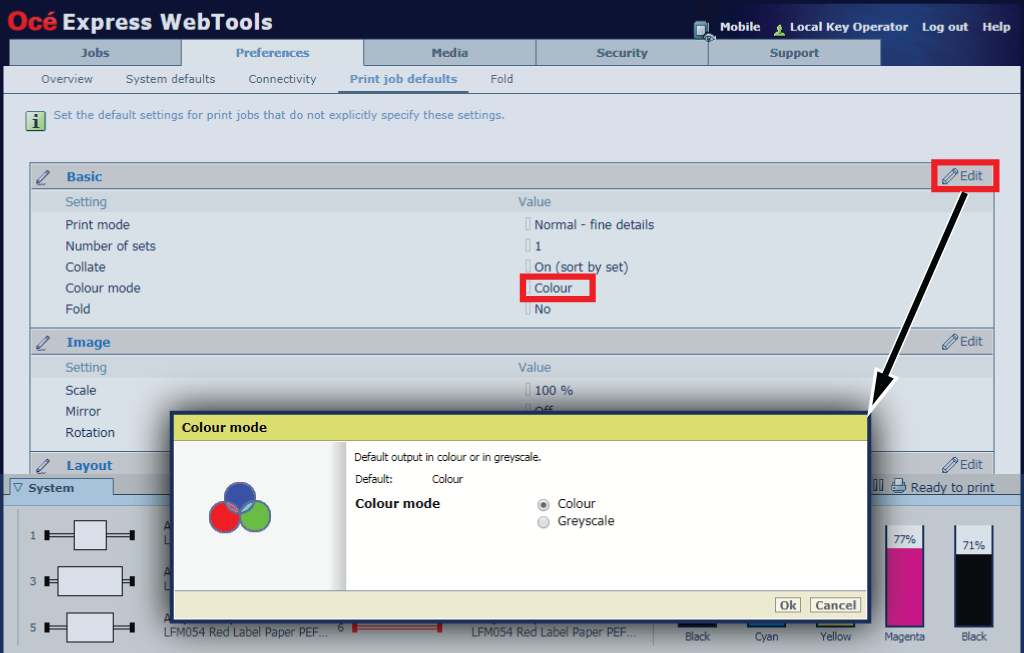Select the Colour radio button

pyautogui.click(x=543, y=505)
